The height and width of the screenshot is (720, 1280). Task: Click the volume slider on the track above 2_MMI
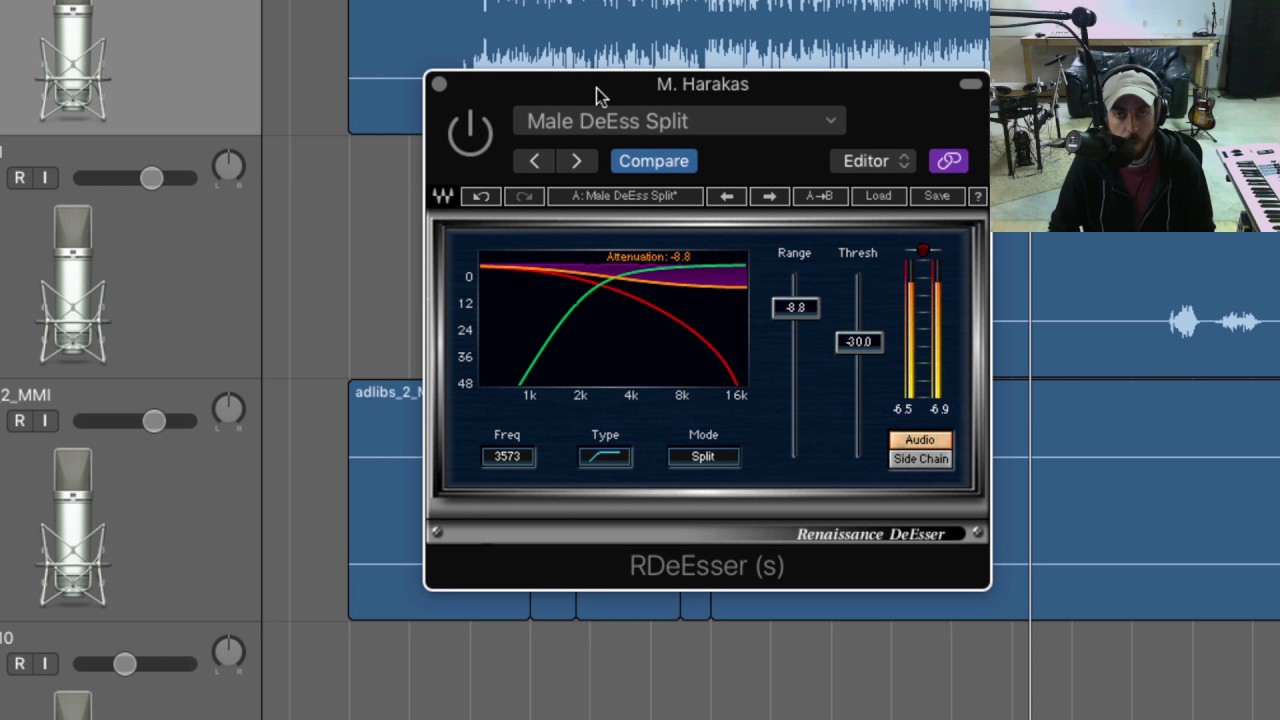(135, 178)
